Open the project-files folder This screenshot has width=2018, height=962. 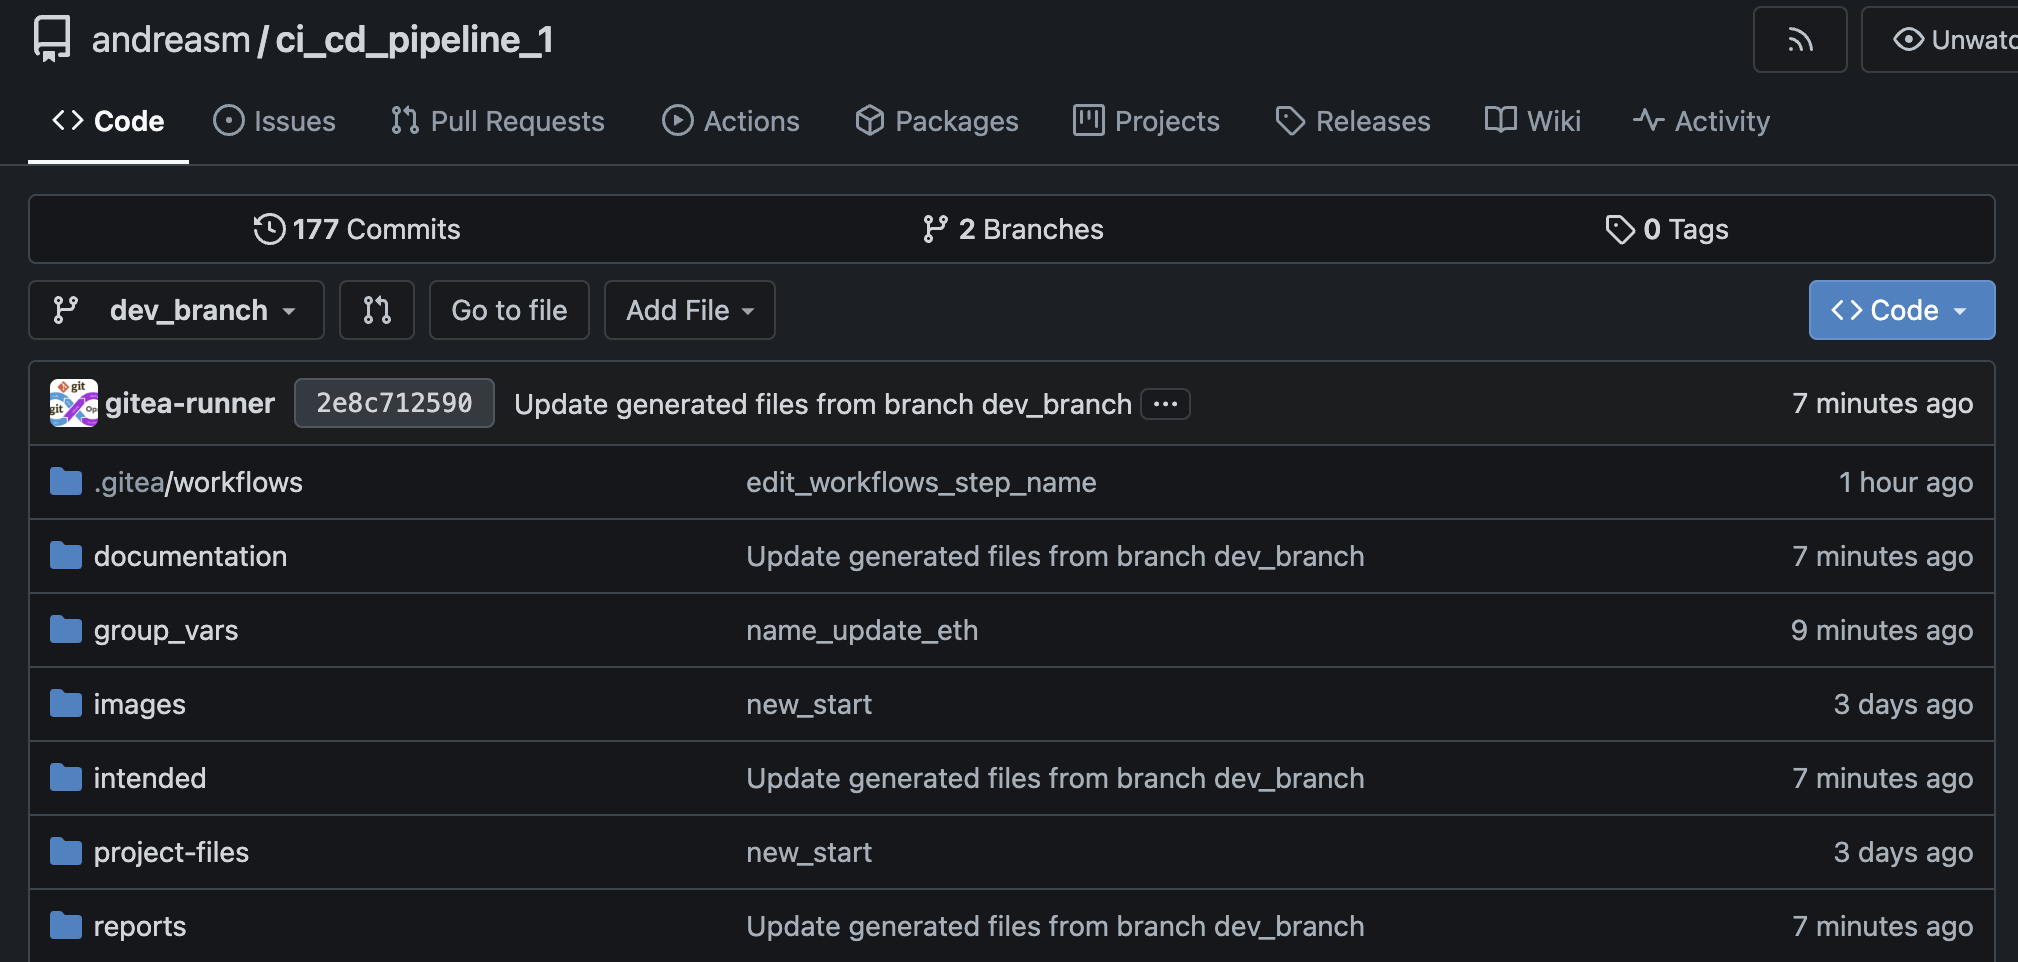pyautogui.click(x=171, y=852)
